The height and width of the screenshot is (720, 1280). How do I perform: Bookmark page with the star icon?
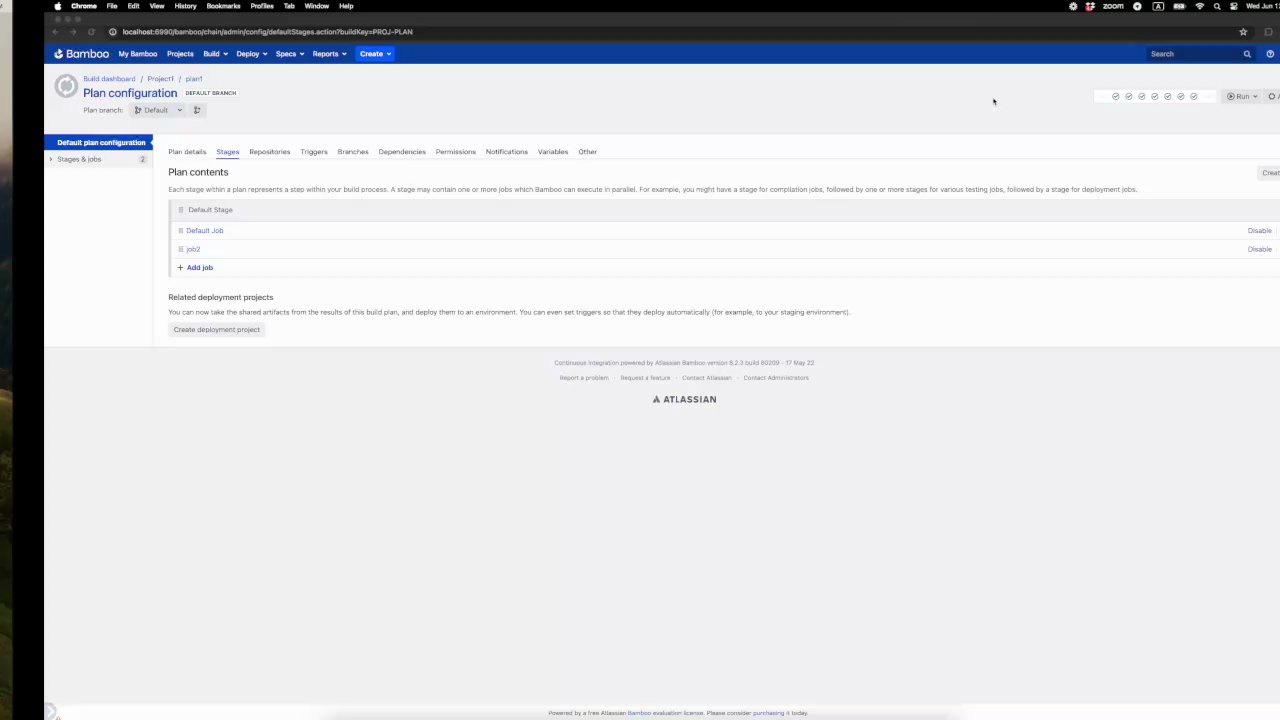(1243, 32)
